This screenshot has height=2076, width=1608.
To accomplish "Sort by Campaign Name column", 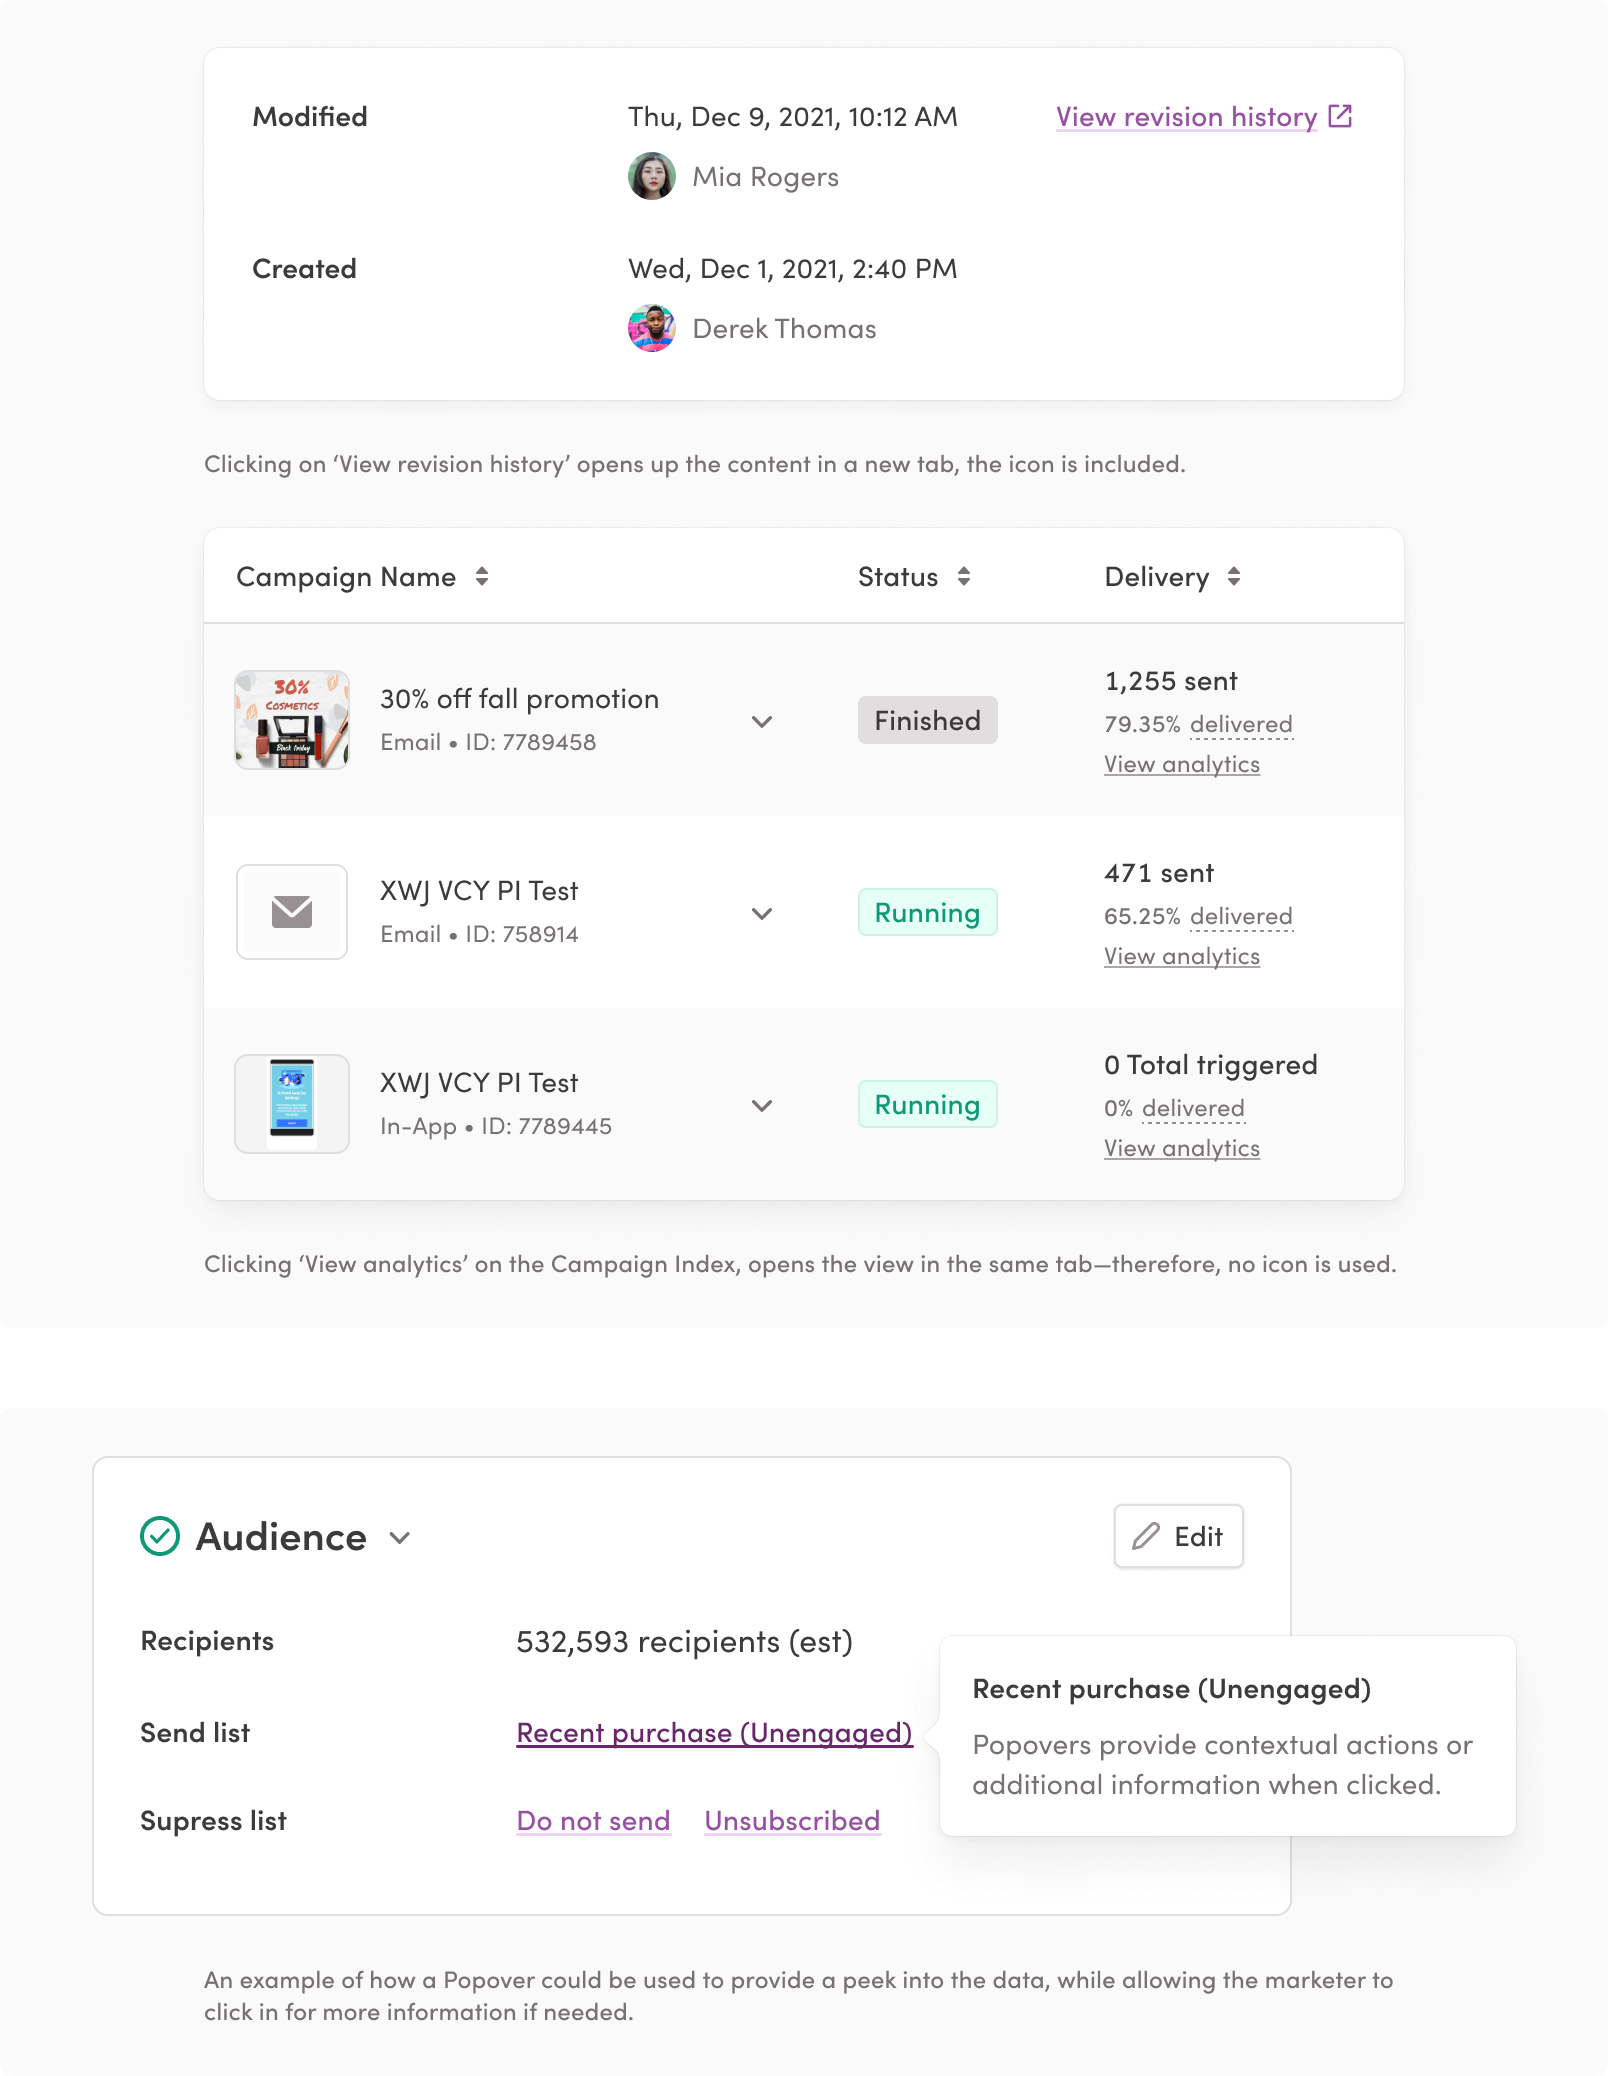I will click(482, 577).
